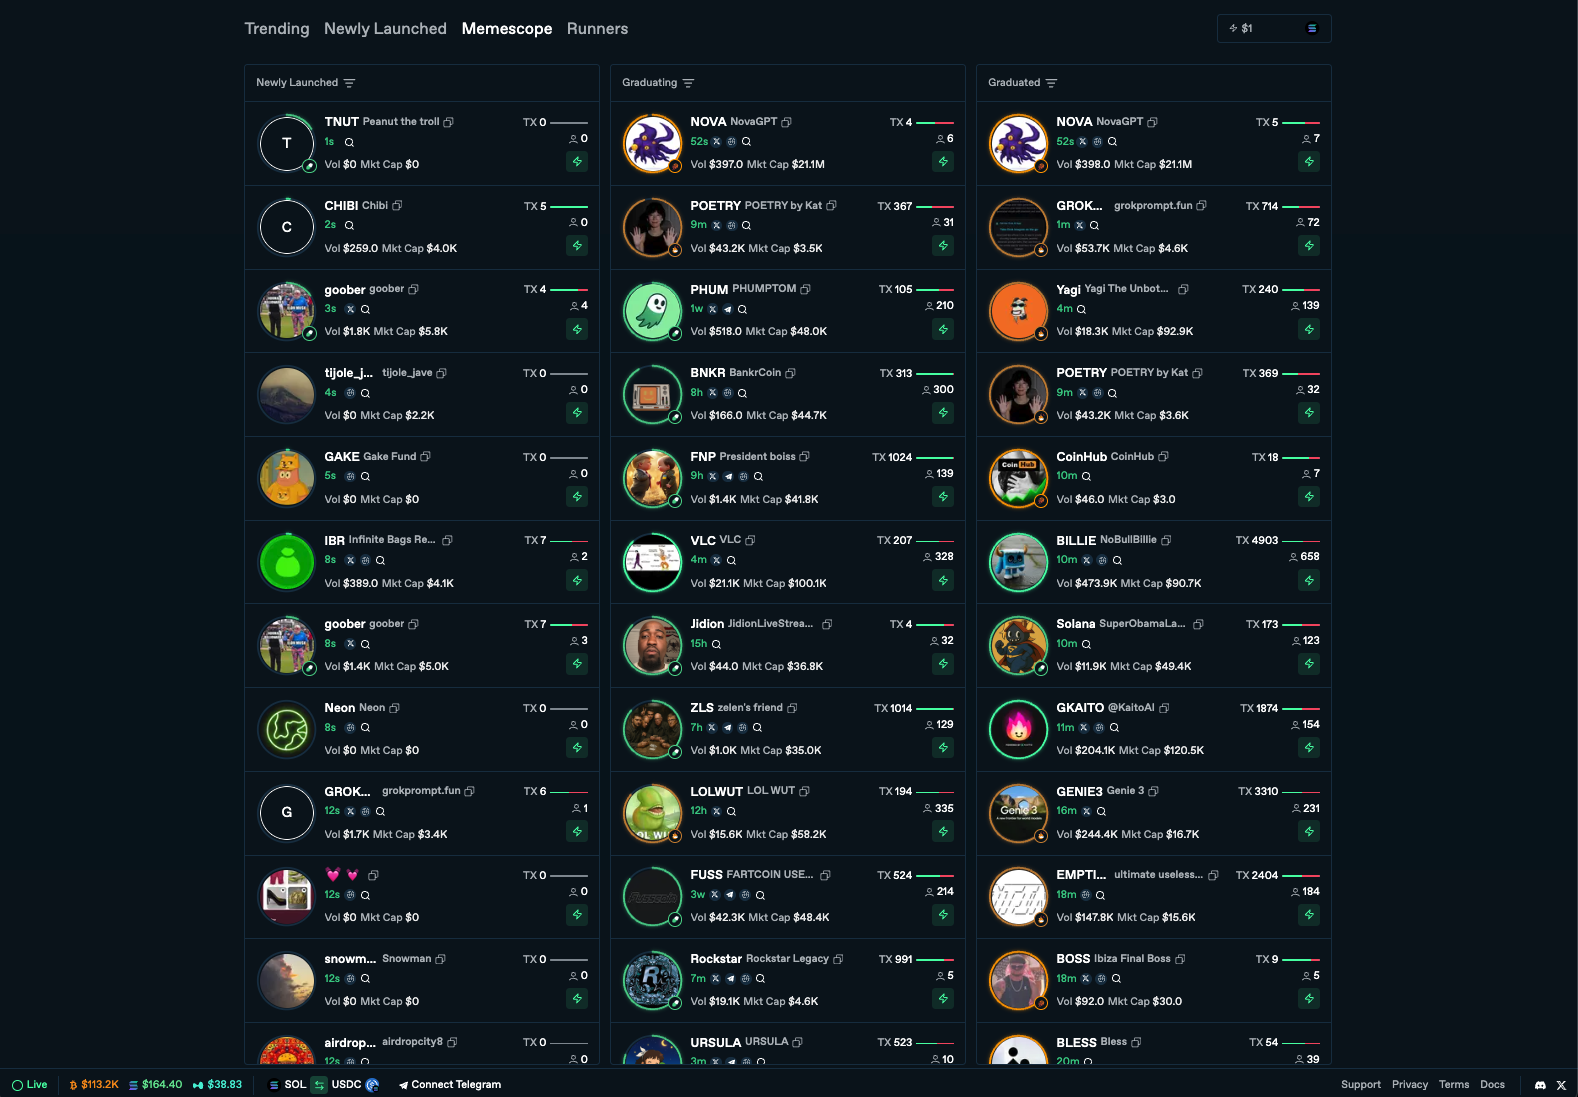1578x1097 pixels.
Task: Open the GKAITO flame token thumbnail
Action: pos(1018,729)
